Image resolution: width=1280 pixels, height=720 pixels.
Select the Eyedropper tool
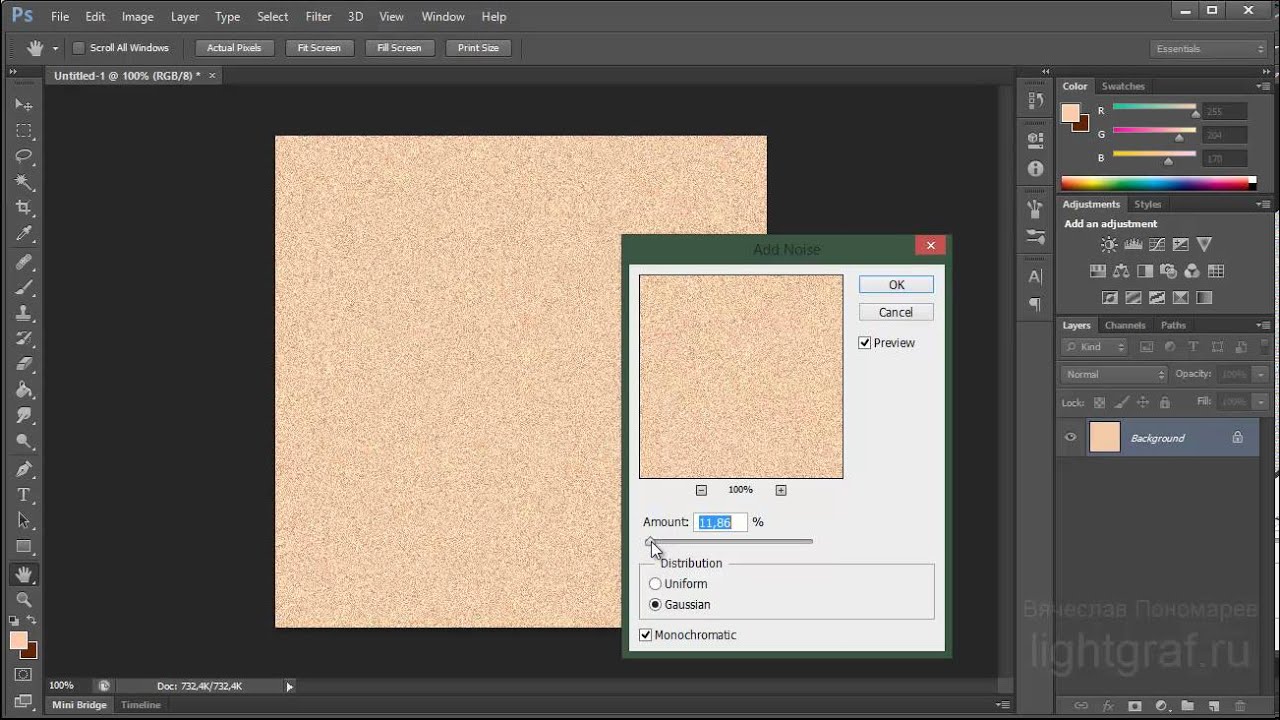pos(24,234)
